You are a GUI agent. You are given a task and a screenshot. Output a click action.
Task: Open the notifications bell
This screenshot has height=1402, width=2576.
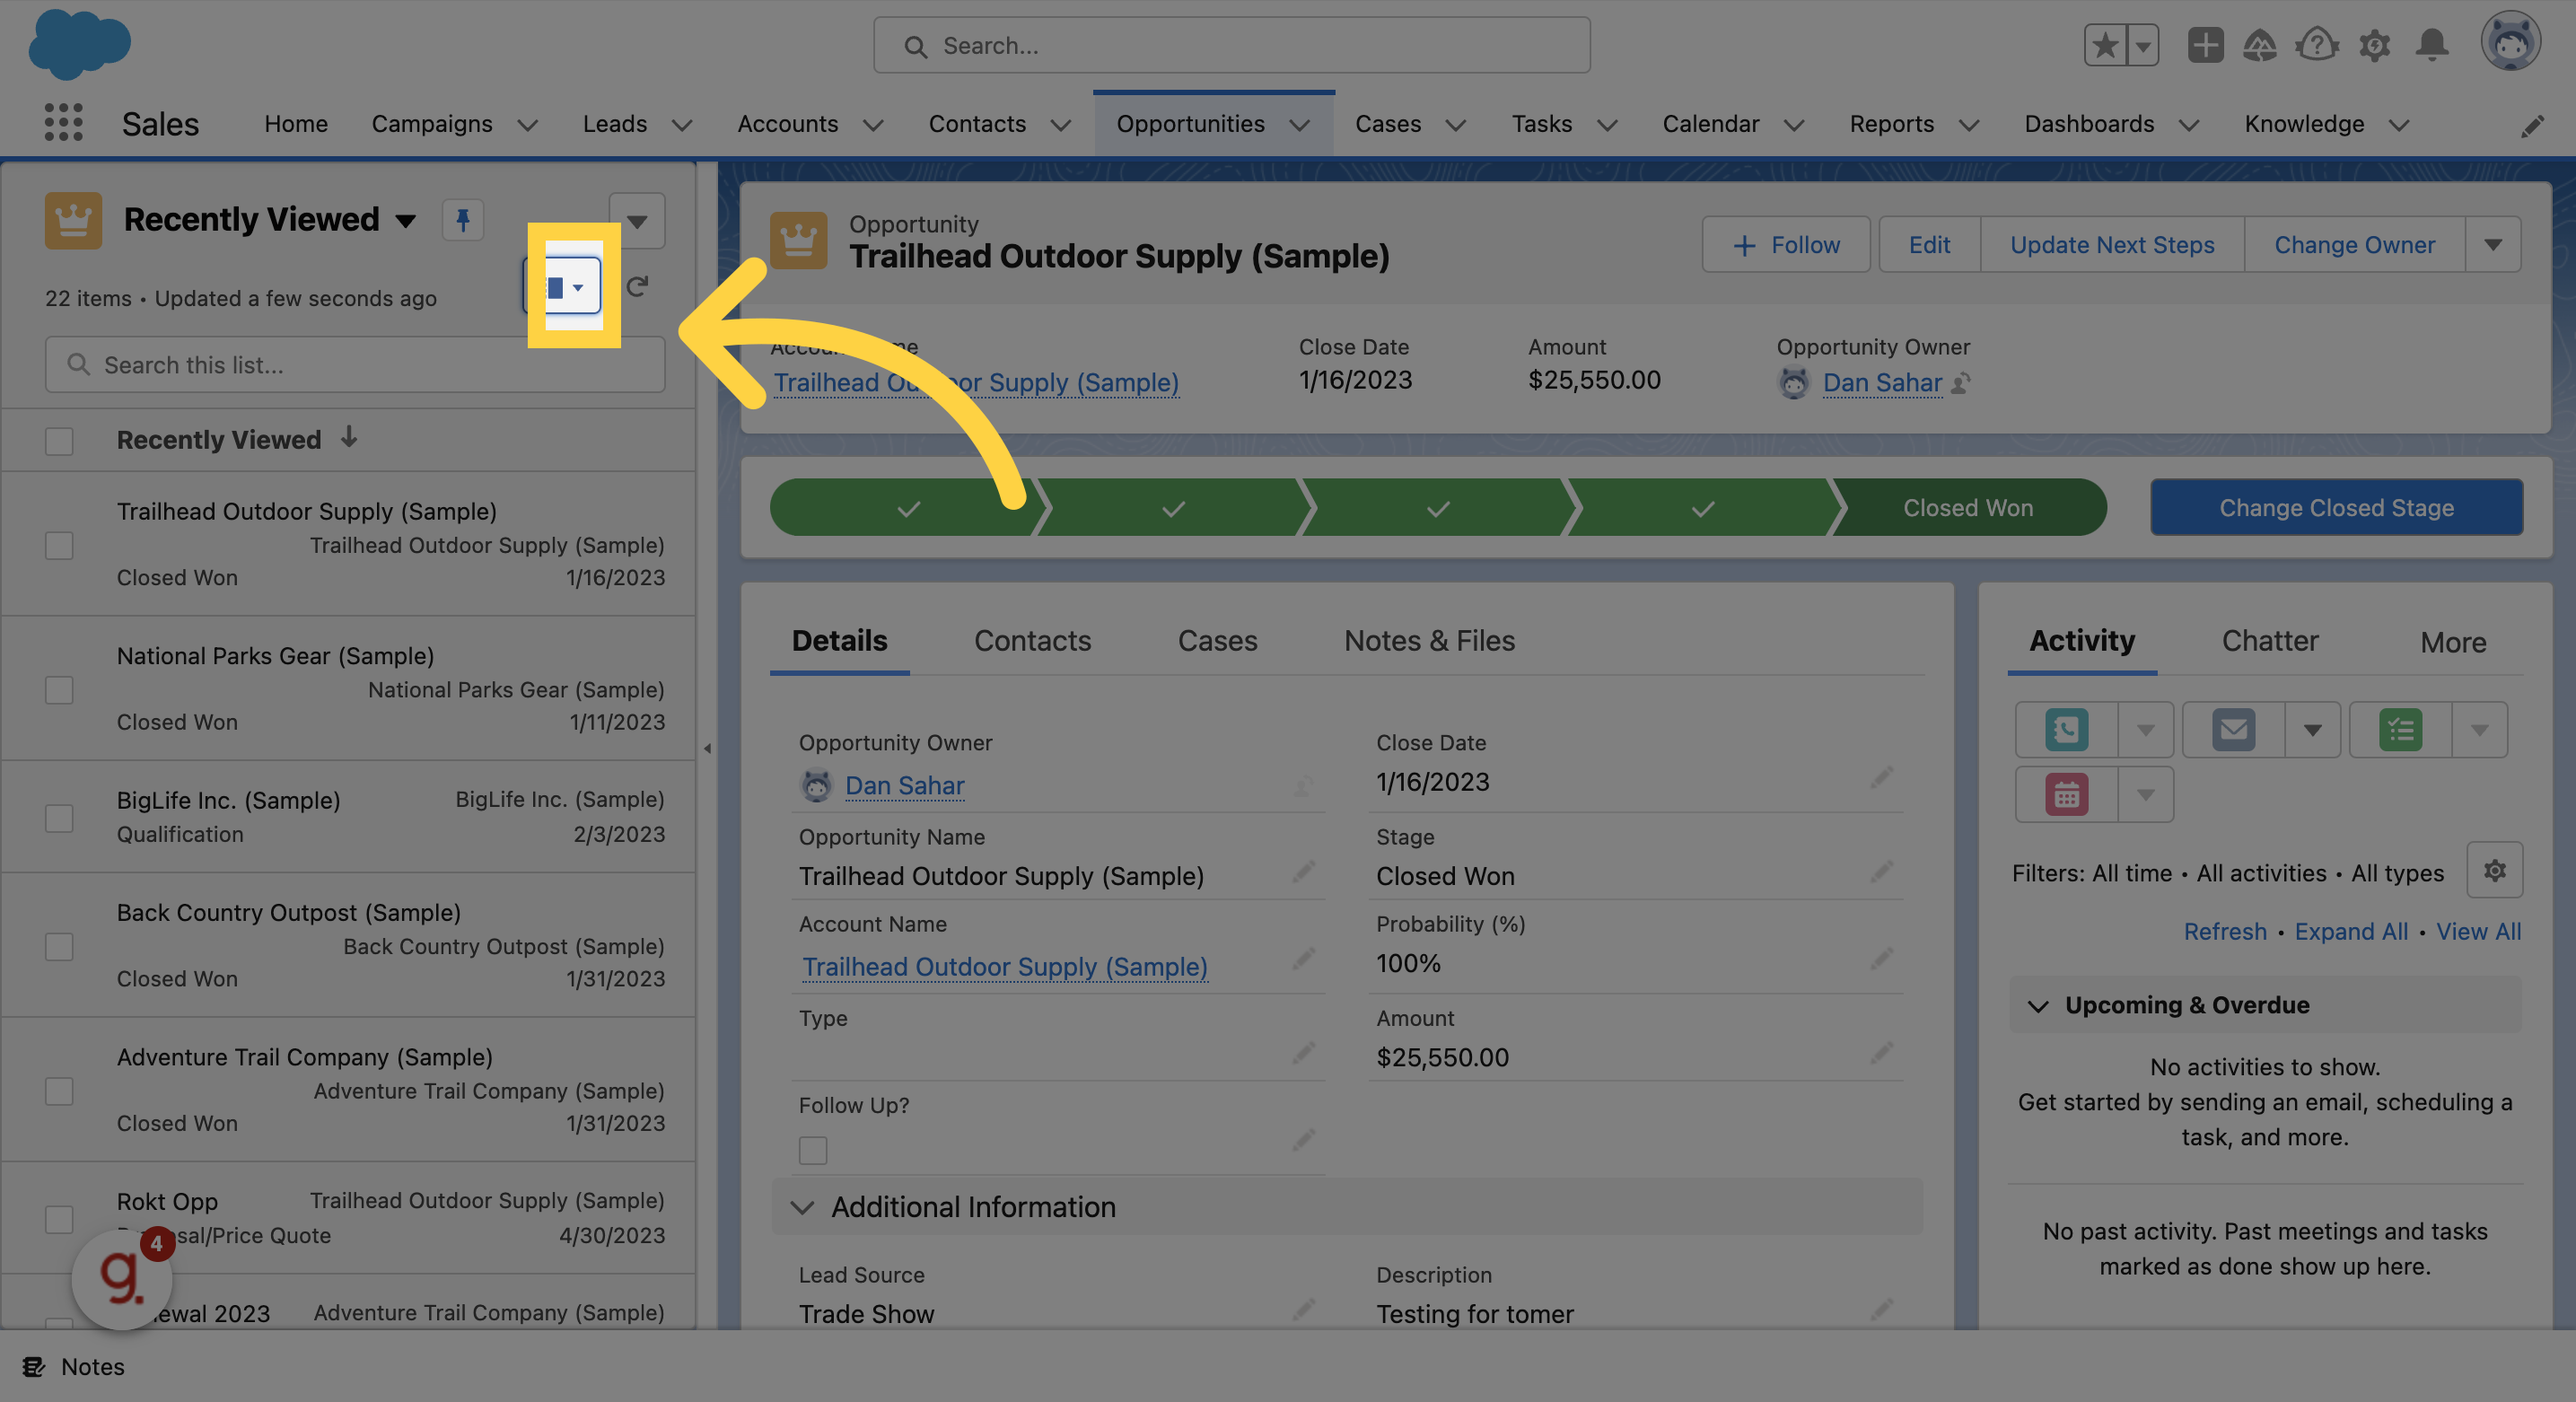click(x=2433, y=45)
